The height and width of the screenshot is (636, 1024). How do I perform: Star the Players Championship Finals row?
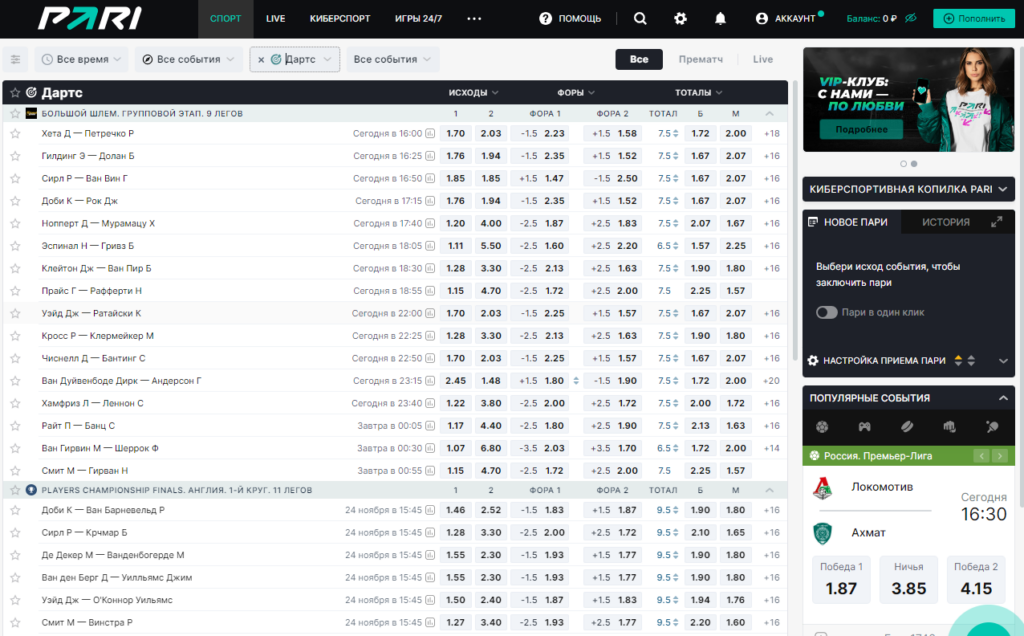[15, 490]
